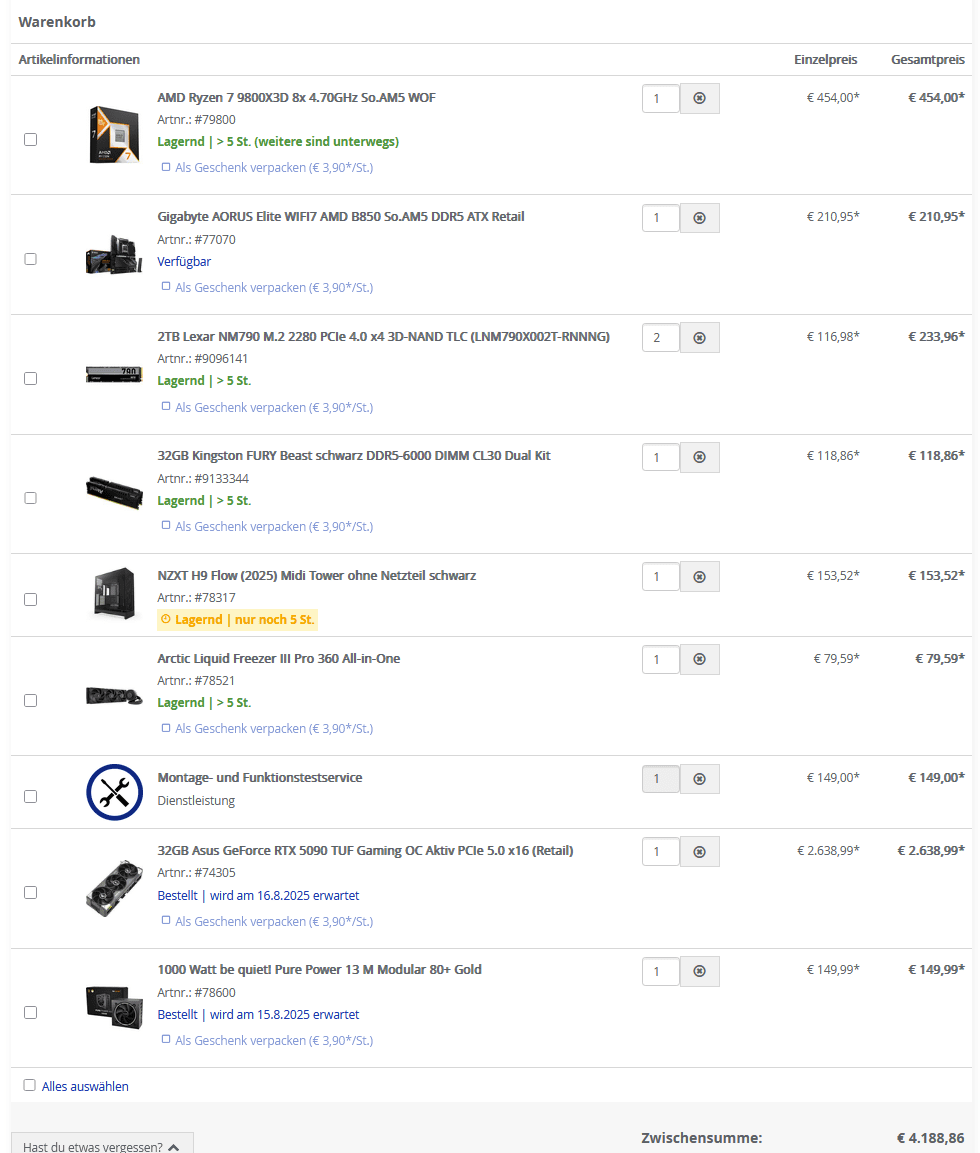Viewport: 980px width, 1153px height.
Task: Click the € 2.638,99 Gesamtpreis value
Action: 931,851
